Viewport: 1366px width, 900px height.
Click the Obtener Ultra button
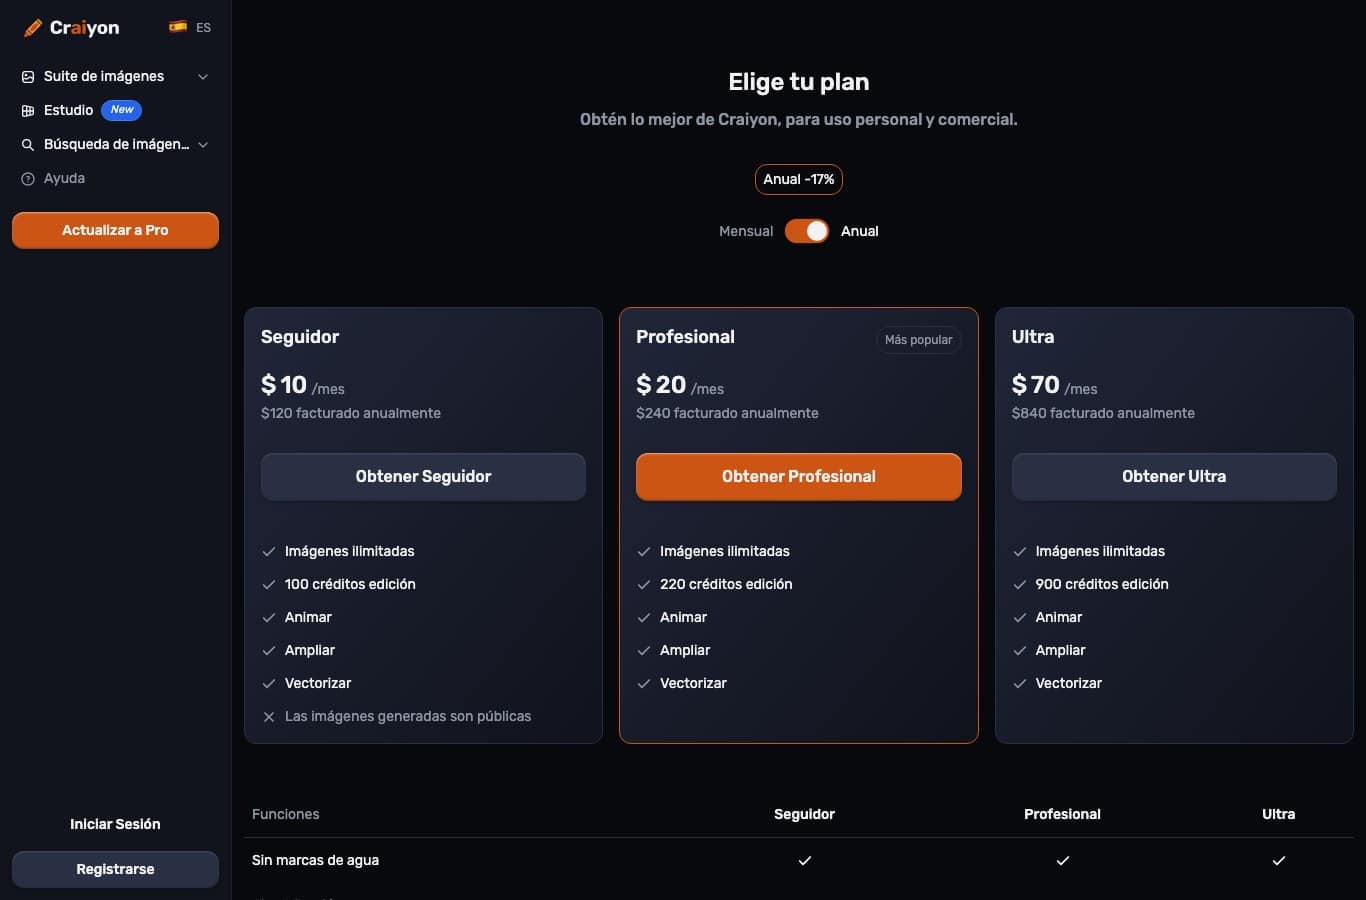(1174, 477)
